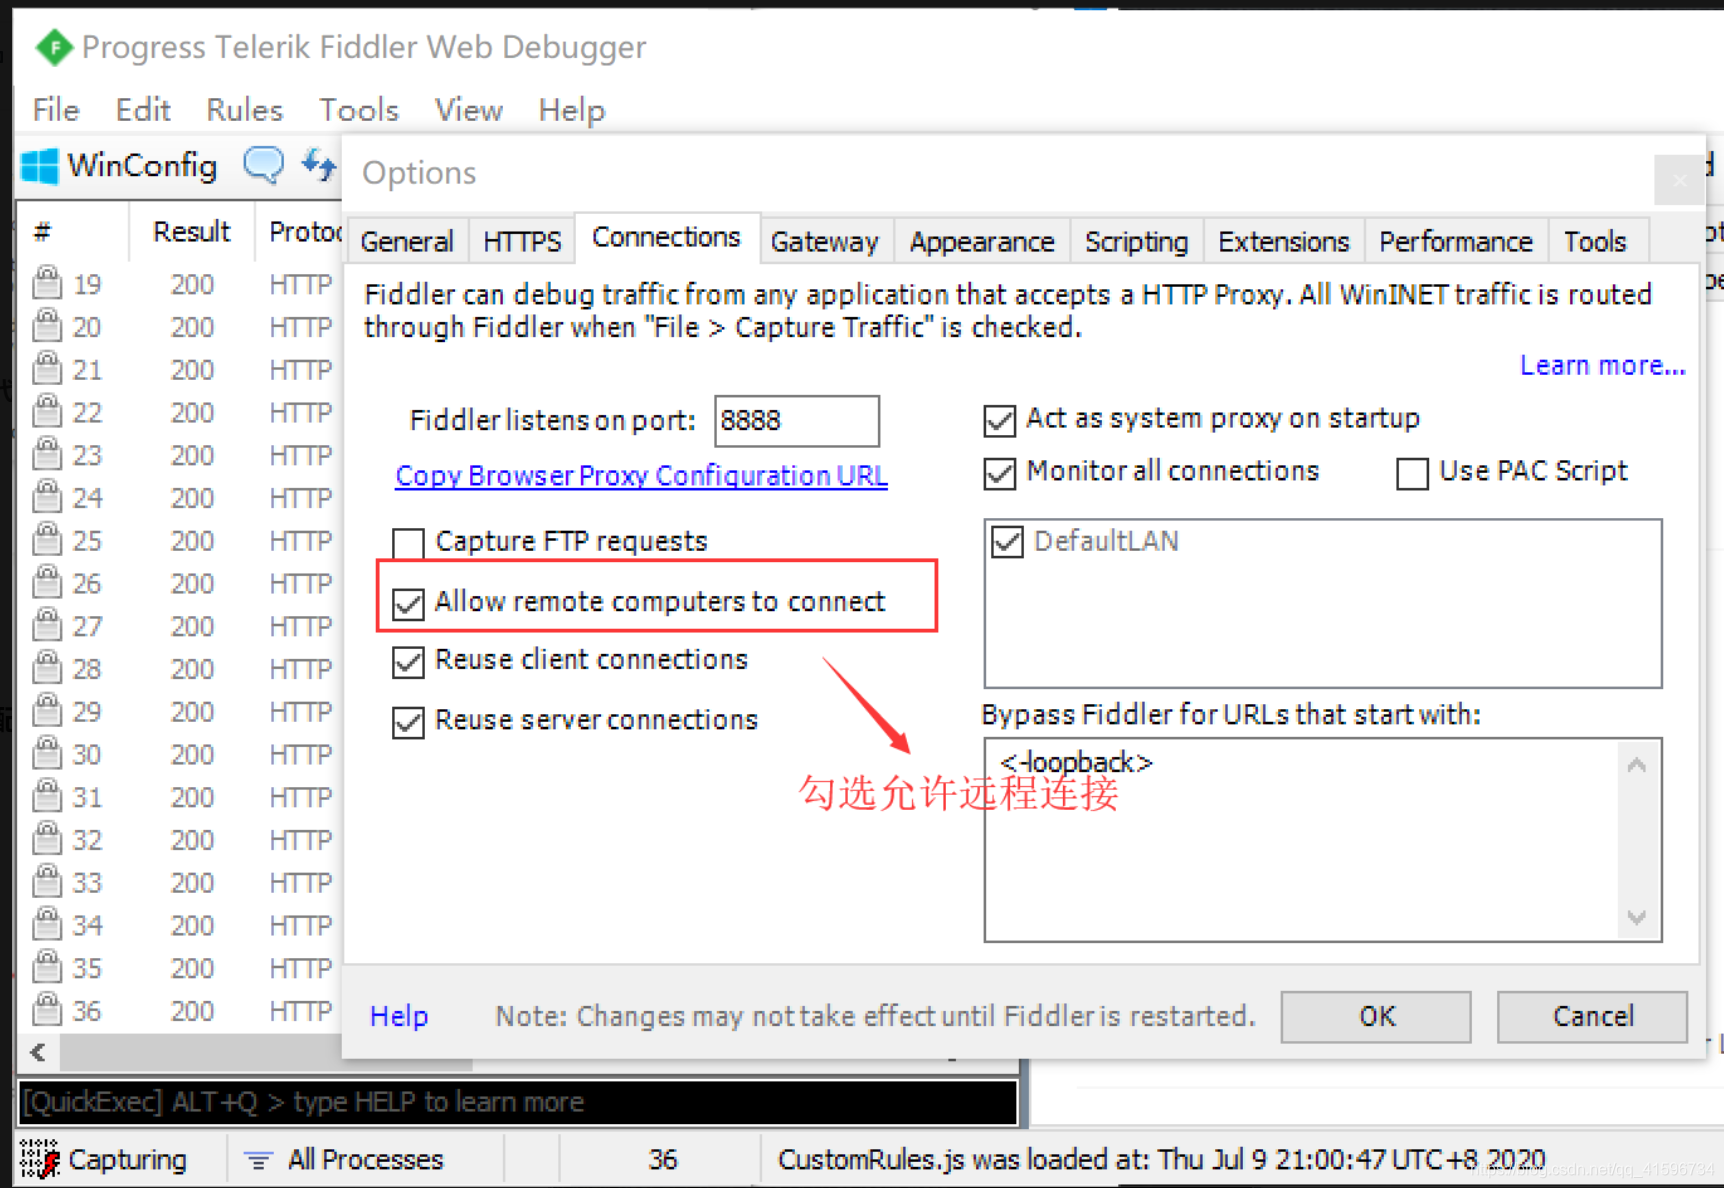Image resolution: width=1724 pixels, height=1188 pixels.
Task: Click the Fiddler application logo icon
Action: click(54, 47)
